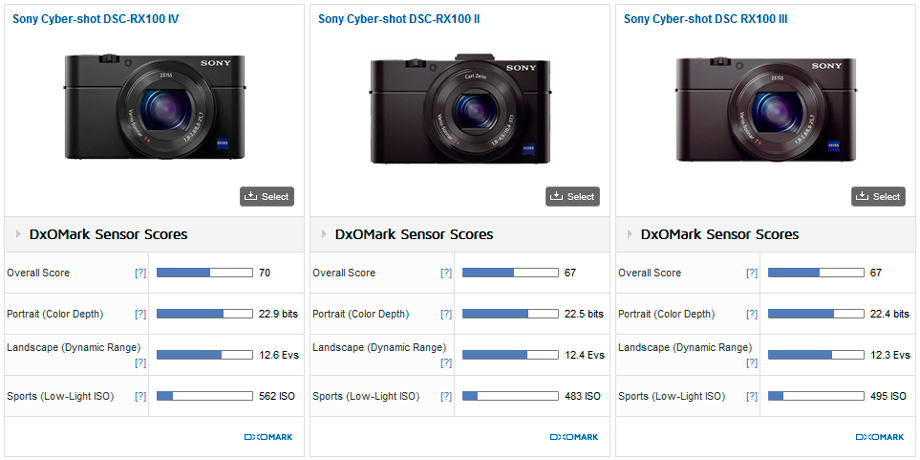Select the Sony RX100 III camera for comparison
This screenshot has height=460, width=920.
click(878, 197)
